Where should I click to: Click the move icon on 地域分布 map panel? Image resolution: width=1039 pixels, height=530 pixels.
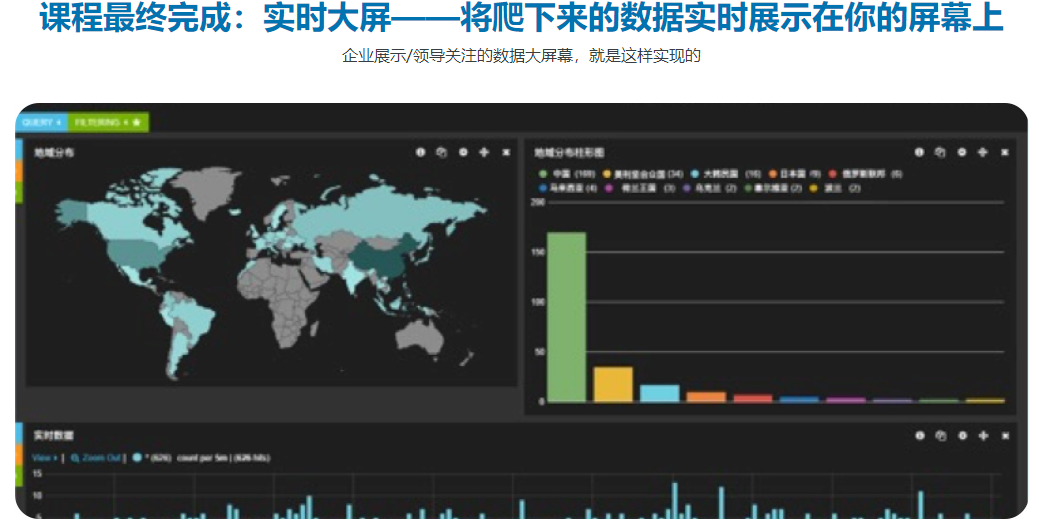coord(484,152)
